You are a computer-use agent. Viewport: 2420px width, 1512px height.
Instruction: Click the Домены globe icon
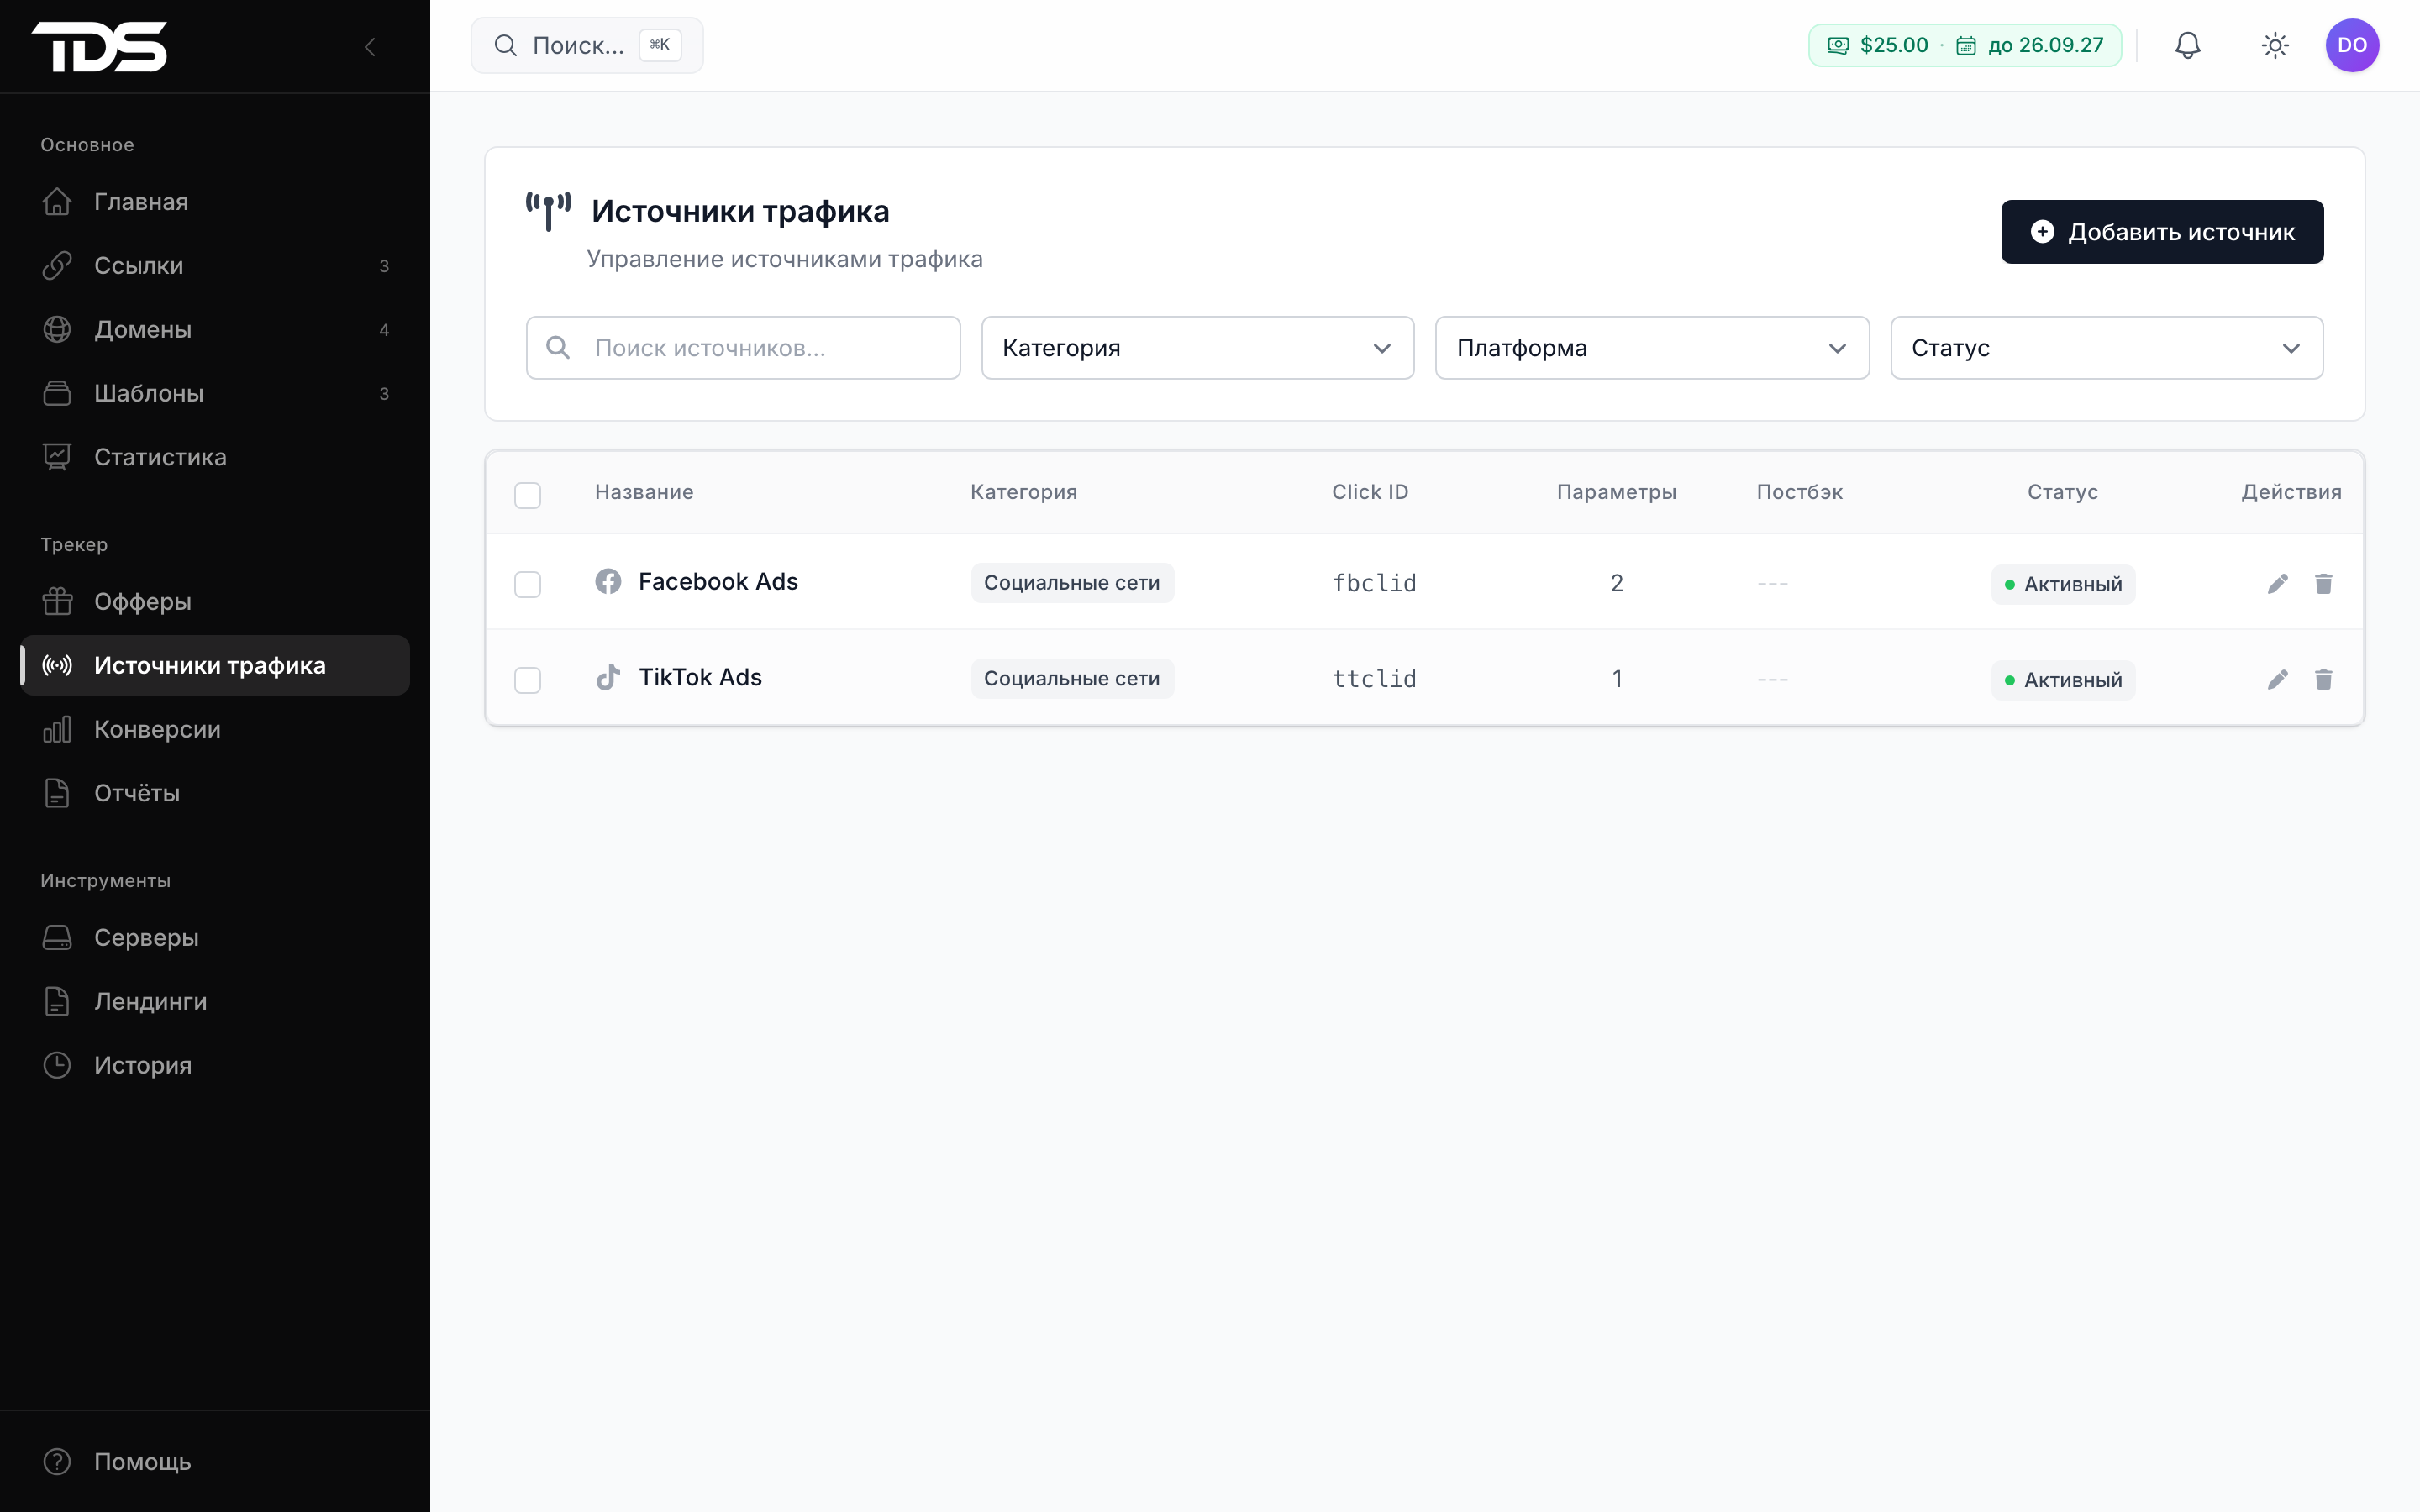(x=57, y=329)
